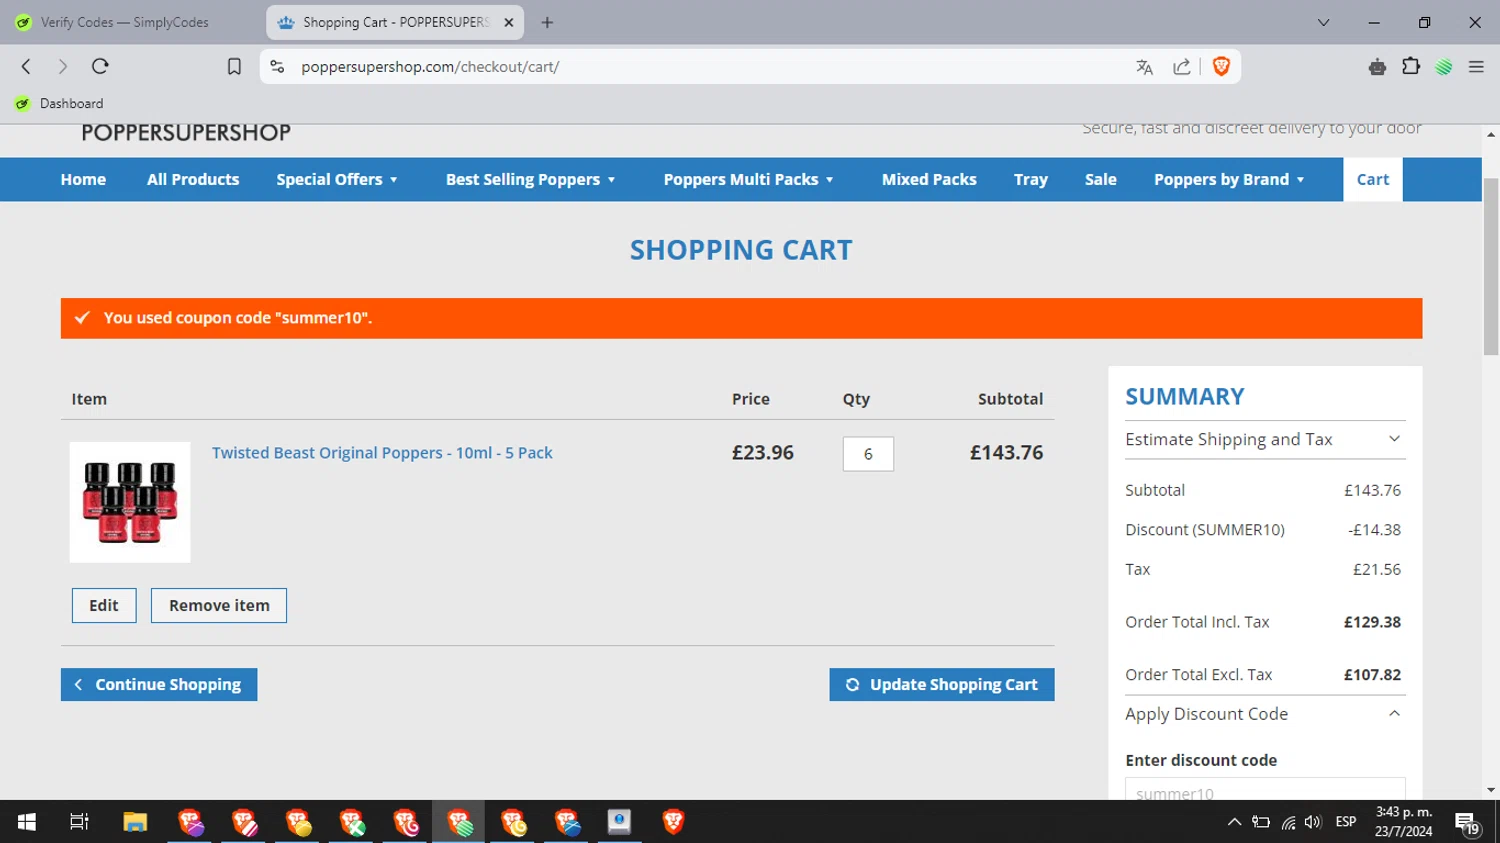The image size is (1500, 843).
Task: Expand Best Selling Poppers dropdown
Action: point(530,180)
